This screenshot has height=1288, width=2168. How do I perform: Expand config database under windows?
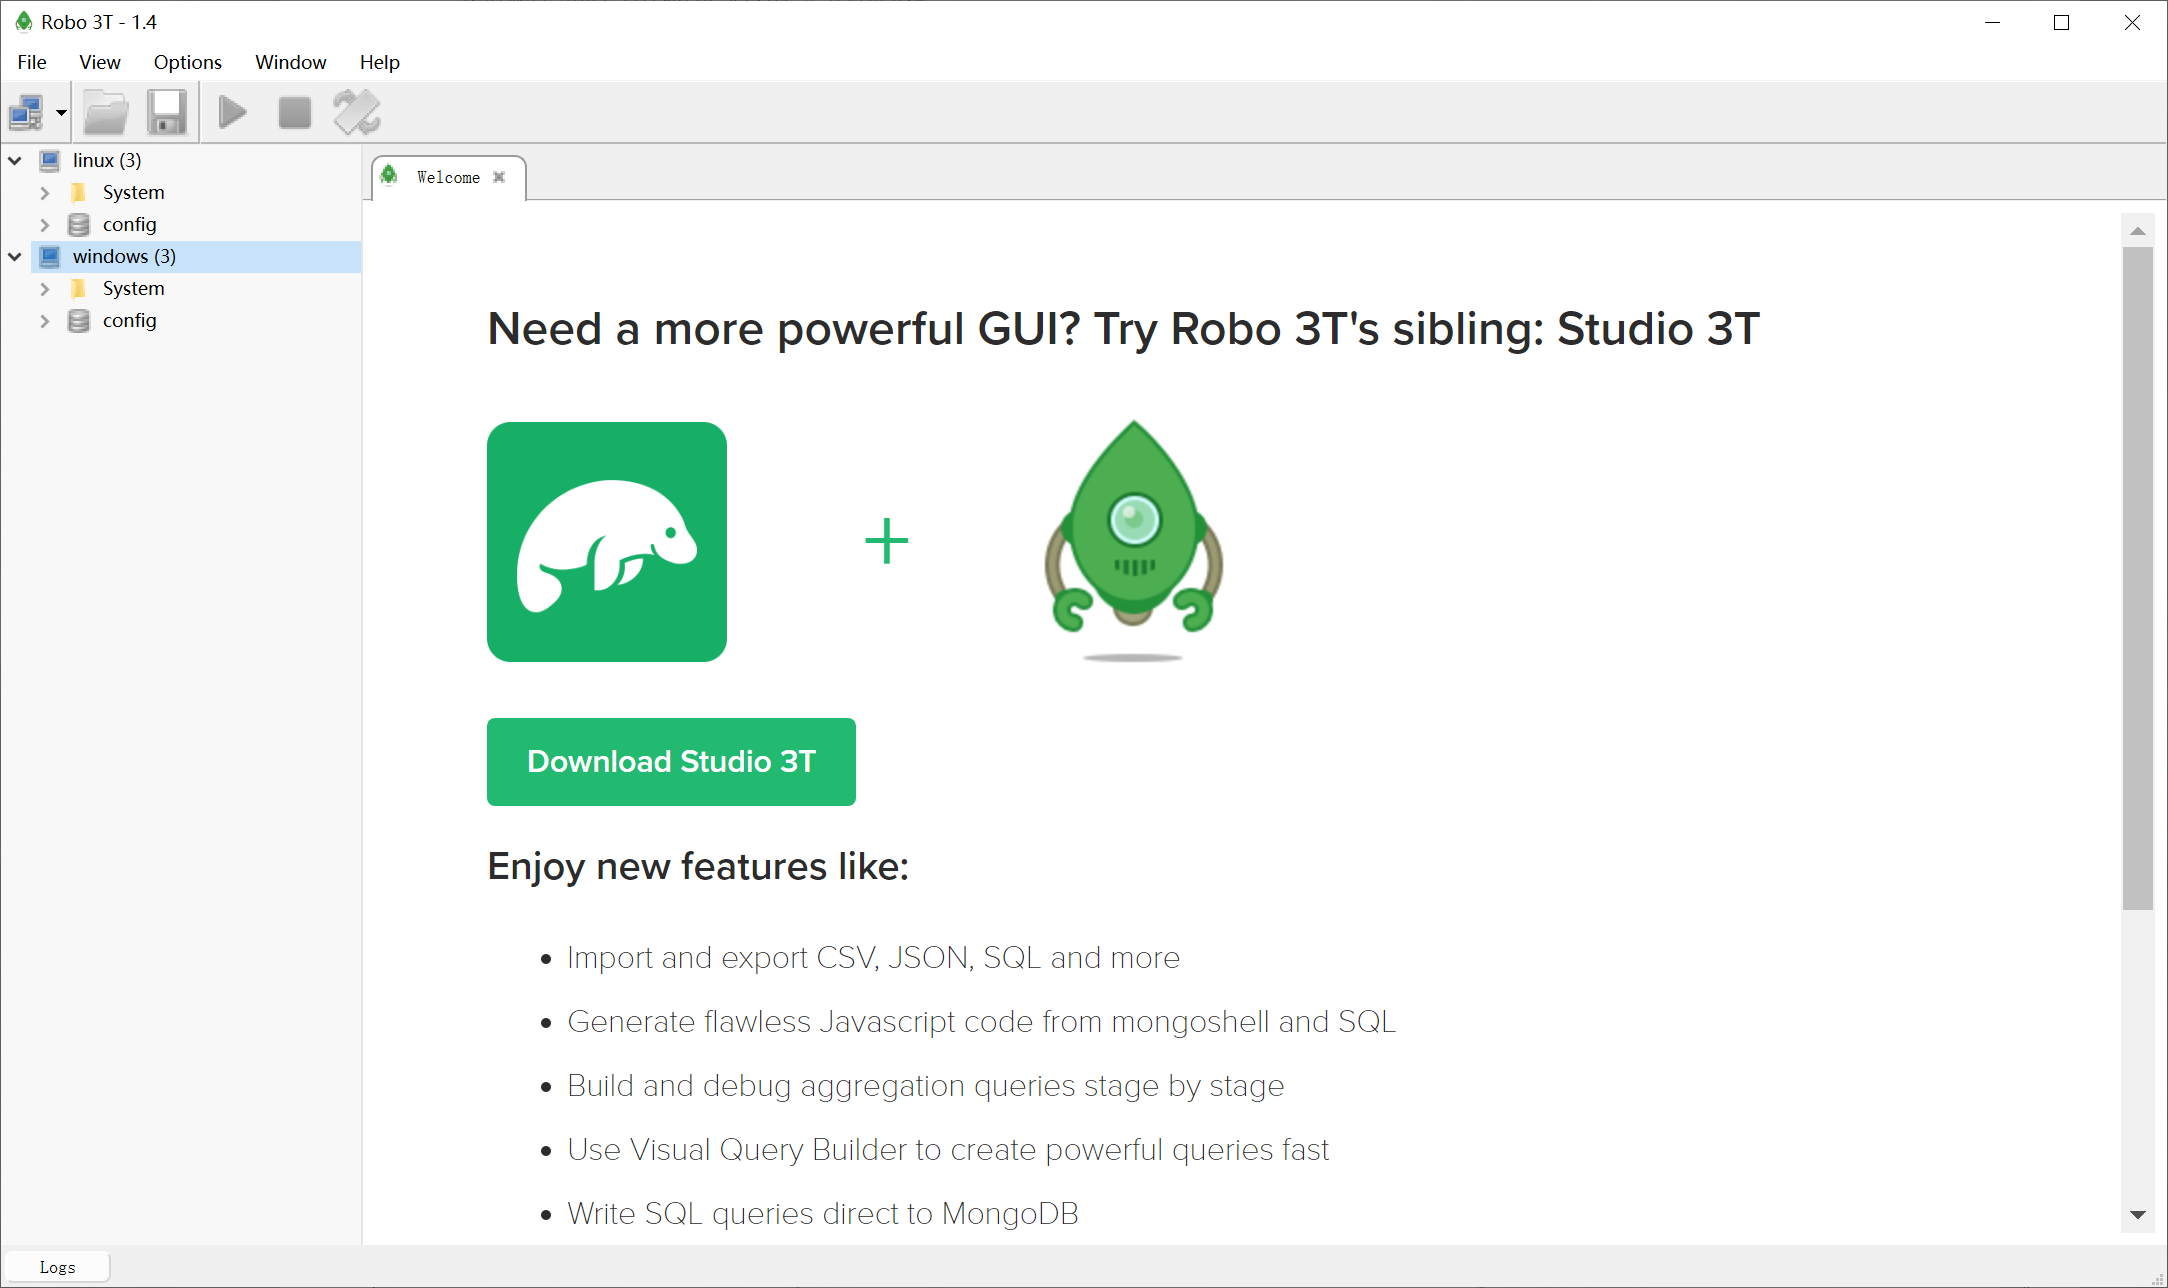coord(45,320)
